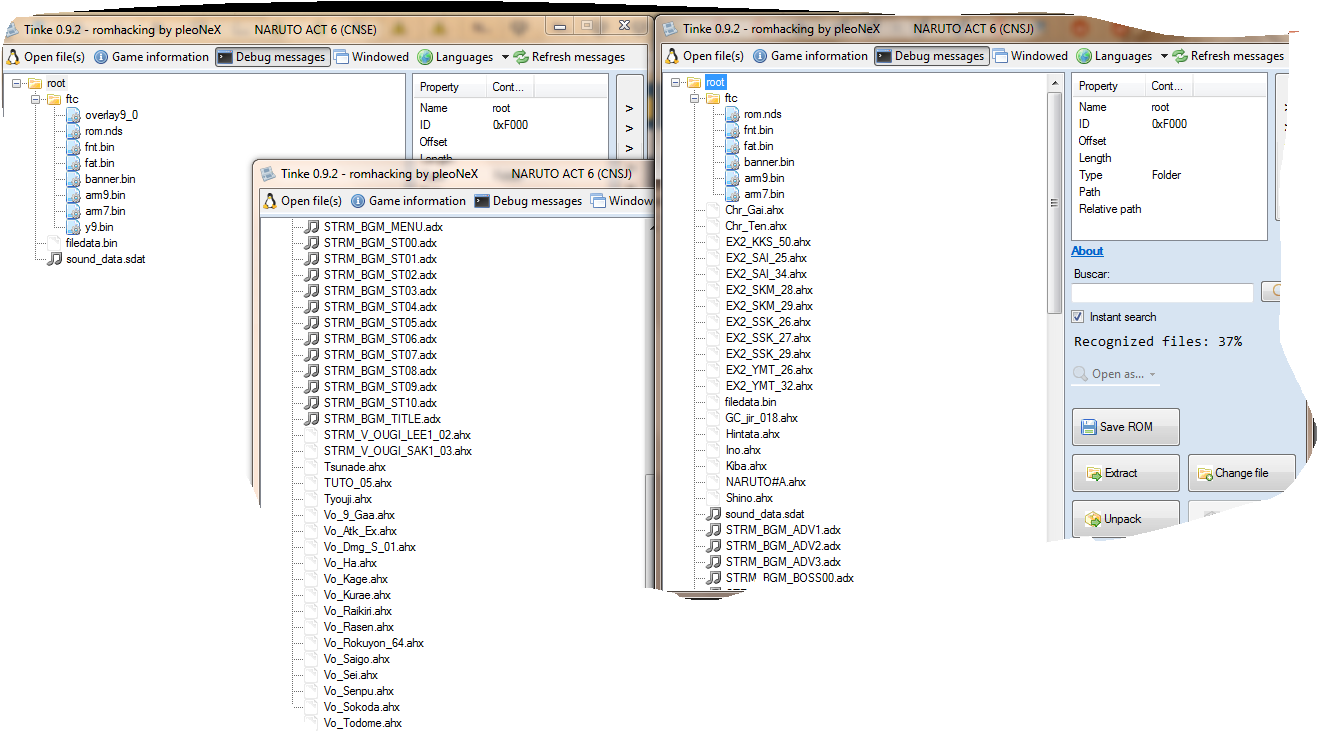The height and width of the screenshot is (734, 1318).
Task: Click the rom.nds file icon in the CNSE window
Action: click(x=73, y=131)
